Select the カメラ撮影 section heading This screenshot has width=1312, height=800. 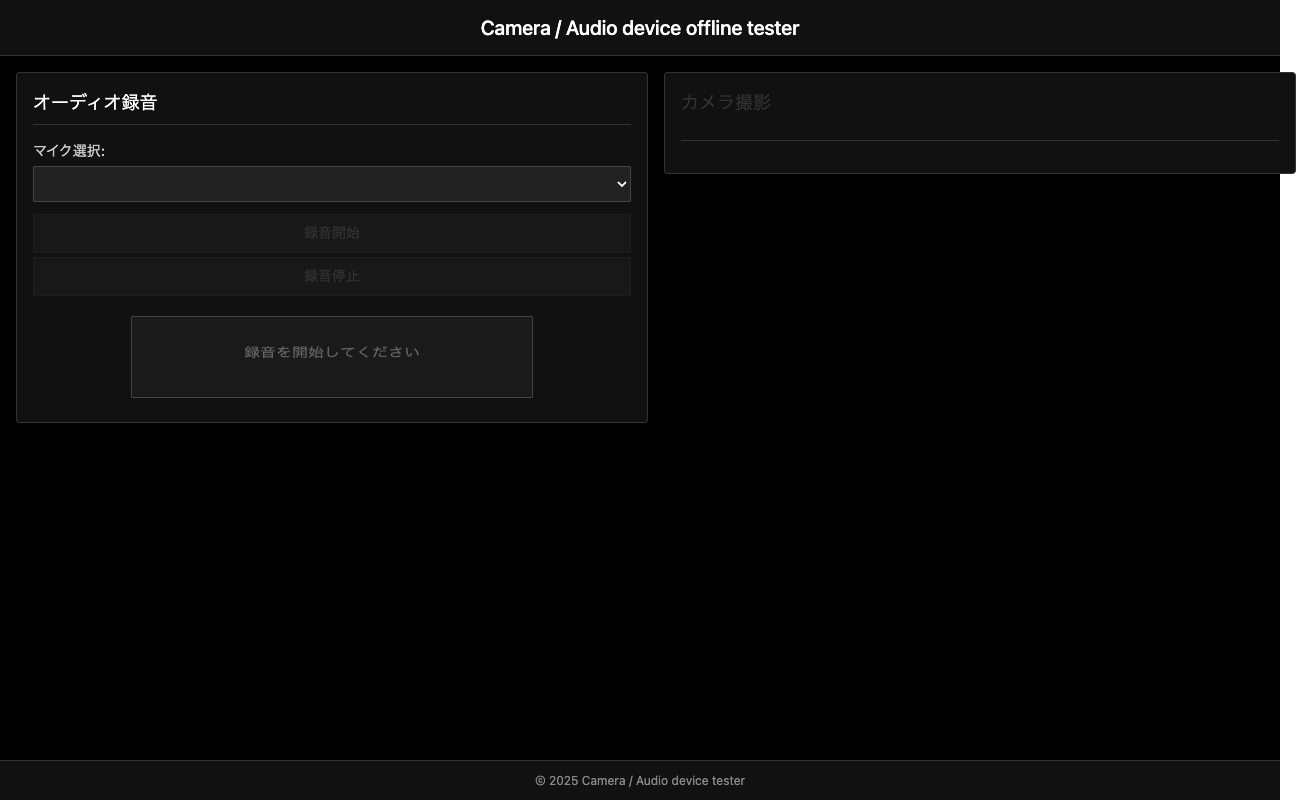point(726,102)
